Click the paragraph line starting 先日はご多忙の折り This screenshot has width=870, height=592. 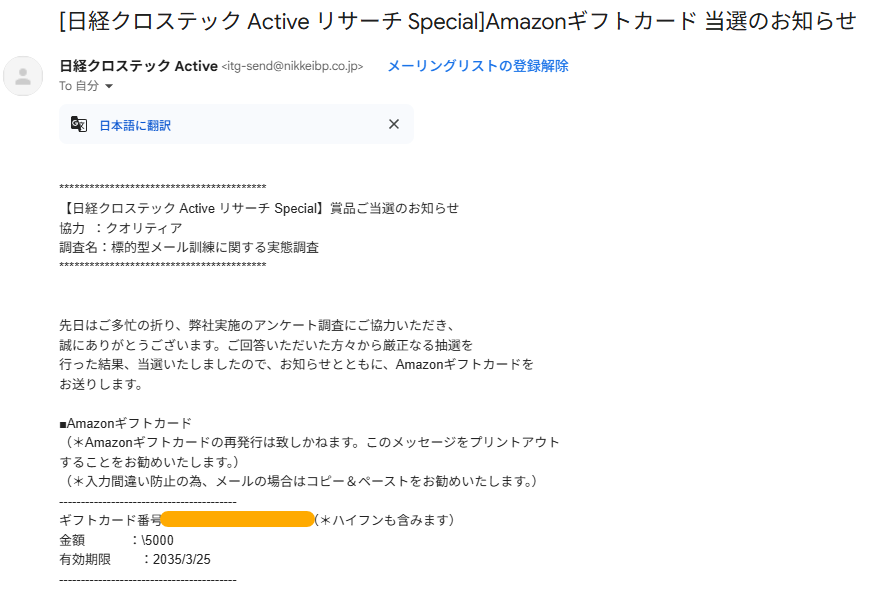click(x=257, y=325)
